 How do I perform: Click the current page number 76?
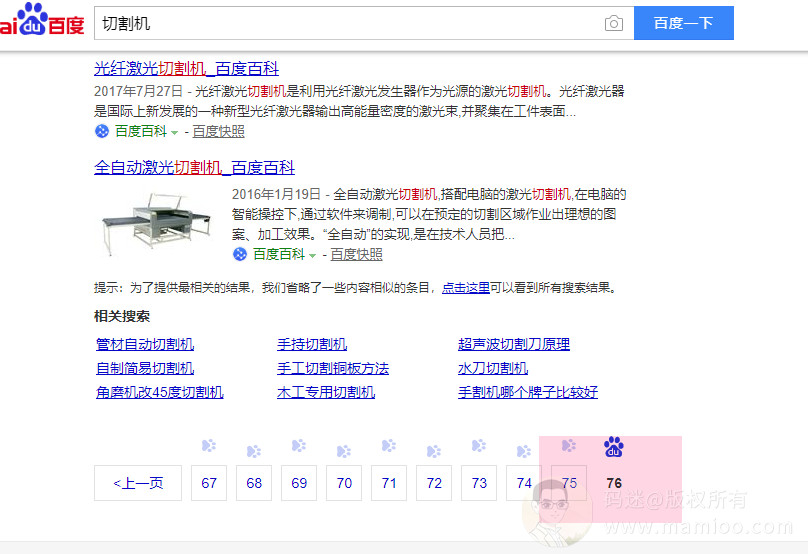(x=614, y=483)
